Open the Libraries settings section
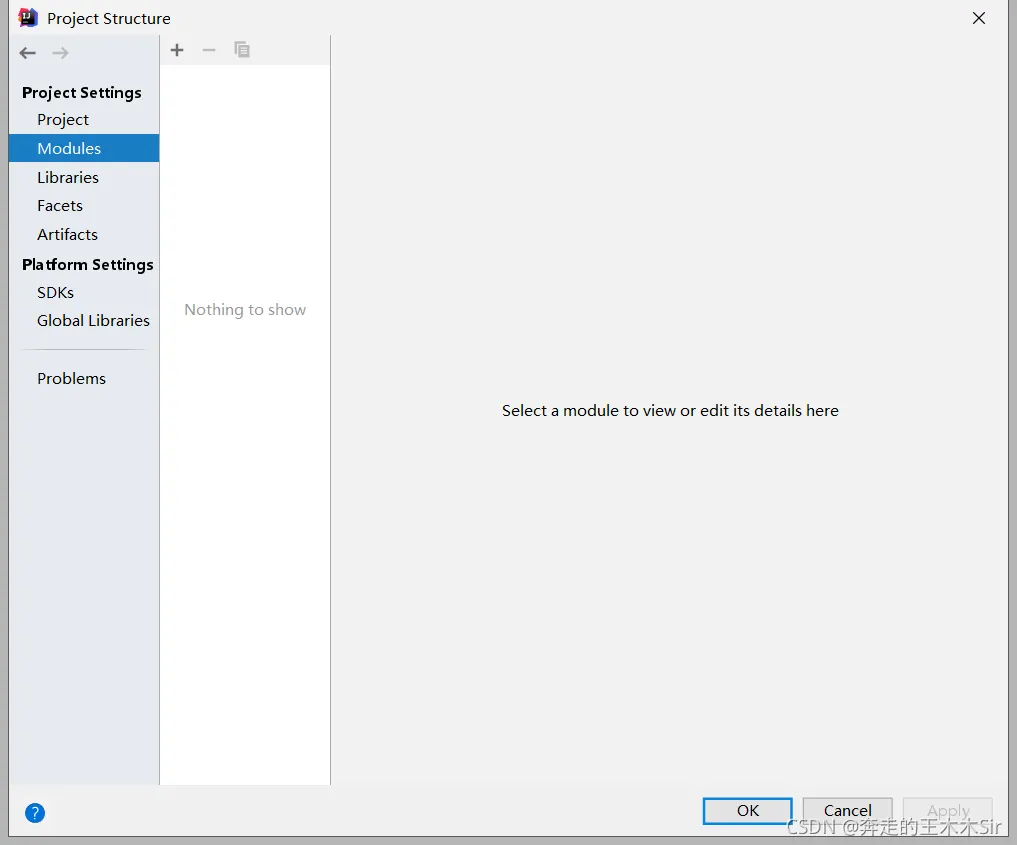Image resolution: width=1017 pixels, height=845 pixels. click(x=68, y=177)
